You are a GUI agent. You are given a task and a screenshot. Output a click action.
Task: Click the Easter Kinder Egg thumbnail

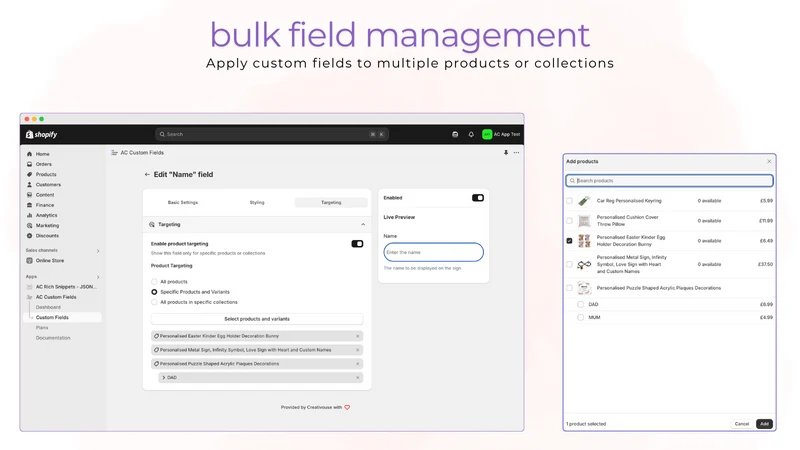tap(584, 241)
